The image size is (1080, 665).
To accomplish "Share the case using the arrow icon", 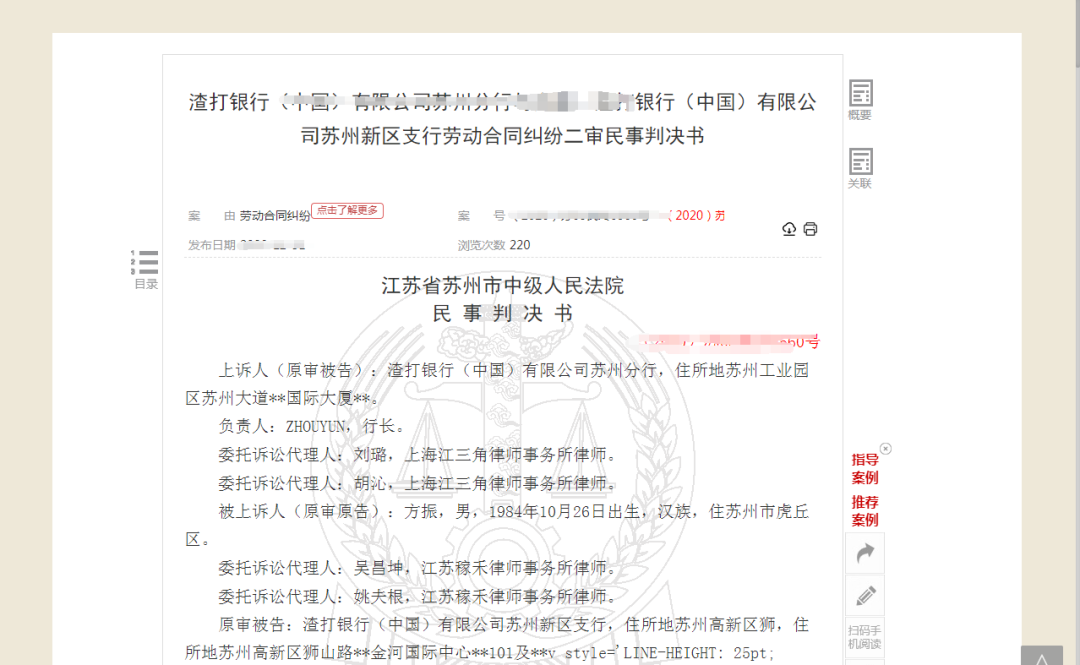I will click(864, 552).
